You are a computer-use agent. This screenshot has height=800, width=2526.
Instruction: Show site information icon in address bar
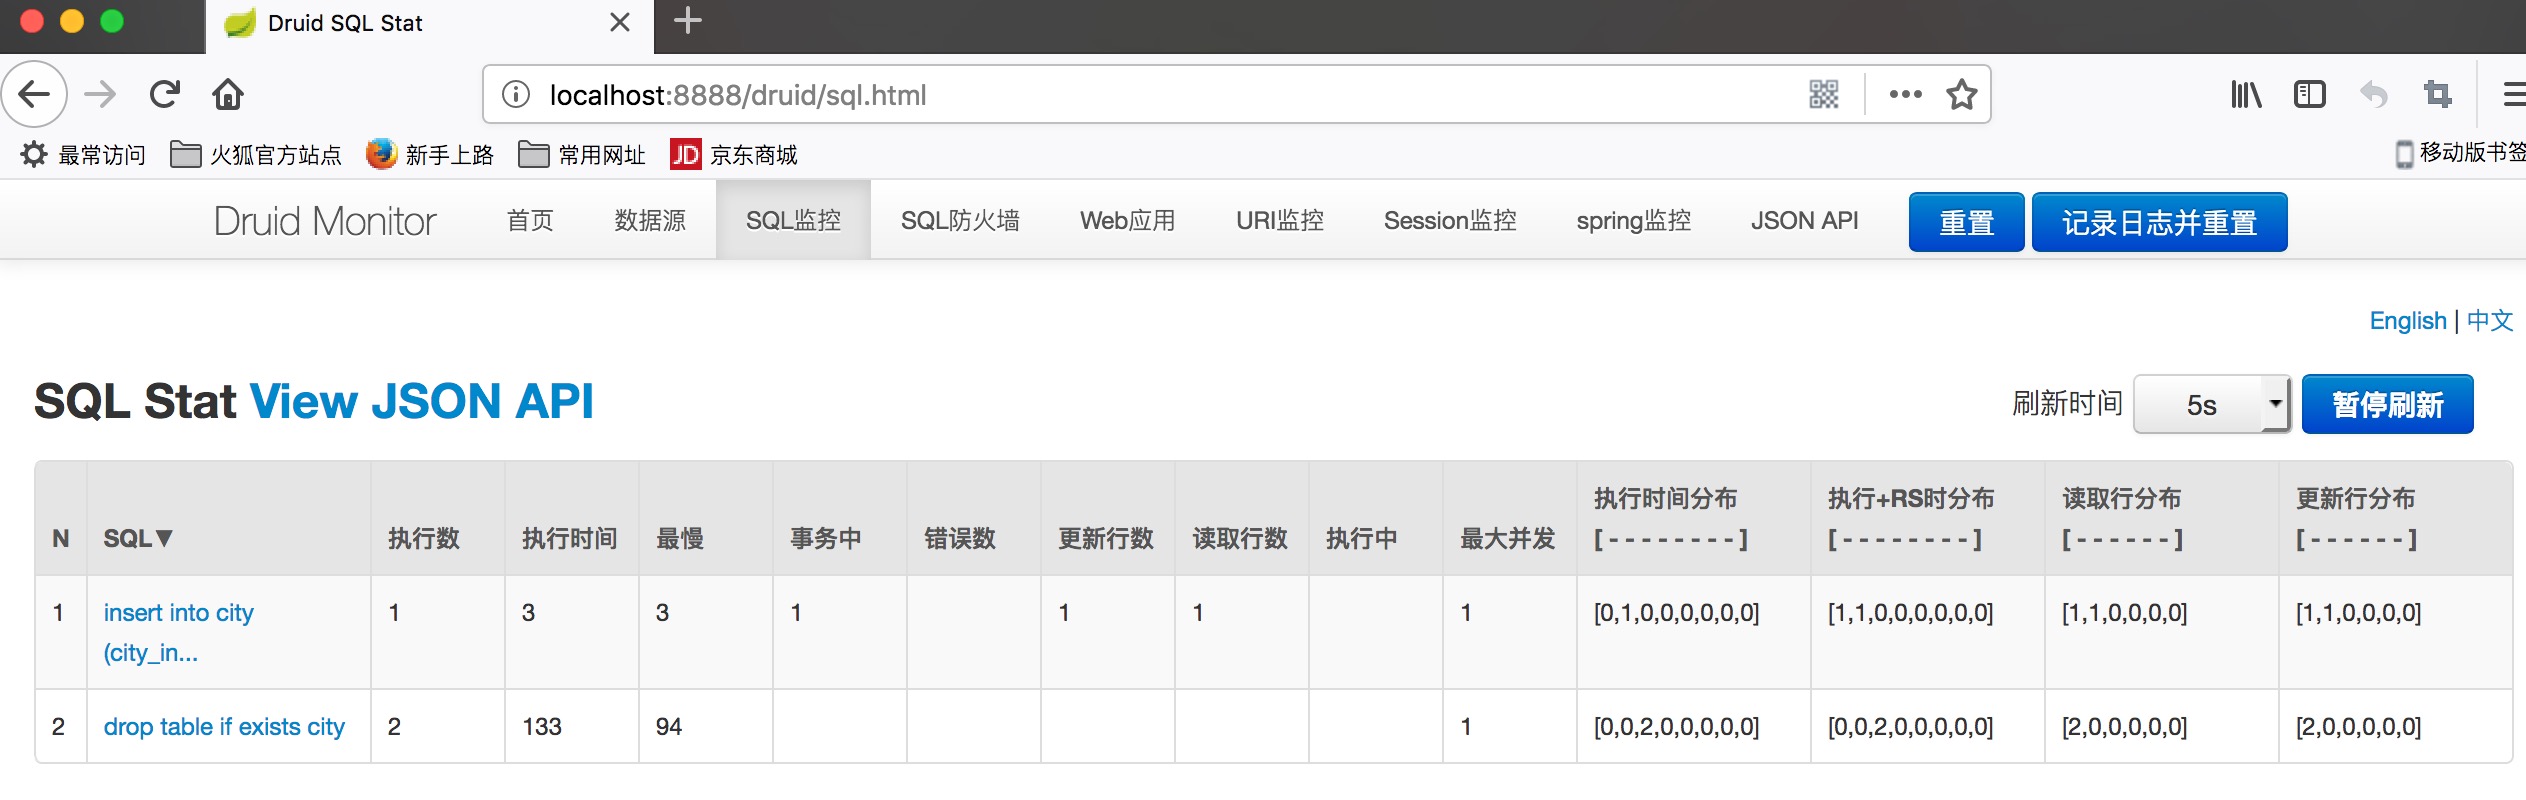[516, 95]
